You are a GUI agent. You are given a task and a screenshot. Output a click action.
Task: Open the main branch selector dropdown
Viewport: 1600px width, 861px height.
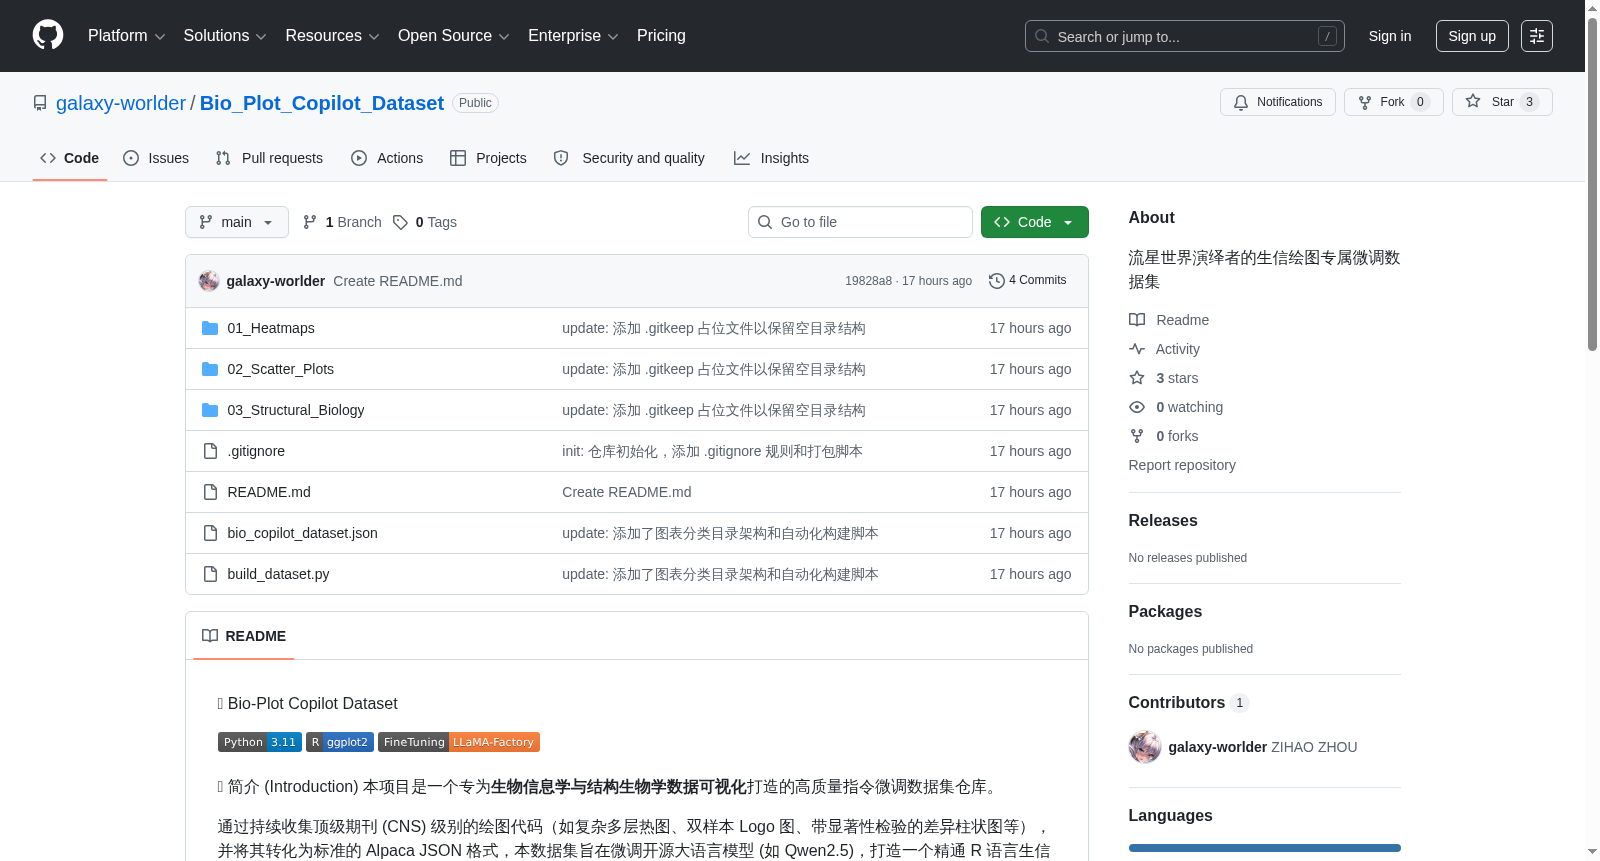(x=237, y=222)
